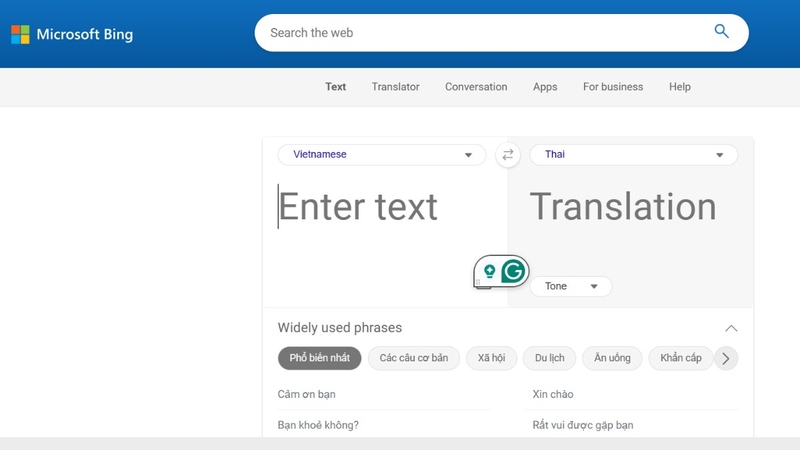Show more phrase categories with arrow

point(726,358)
